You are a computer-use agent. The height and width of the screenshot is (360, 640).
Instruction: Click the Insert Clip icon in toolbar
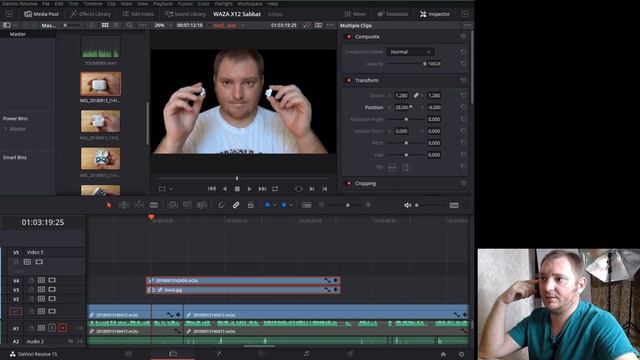pos(172,205)
